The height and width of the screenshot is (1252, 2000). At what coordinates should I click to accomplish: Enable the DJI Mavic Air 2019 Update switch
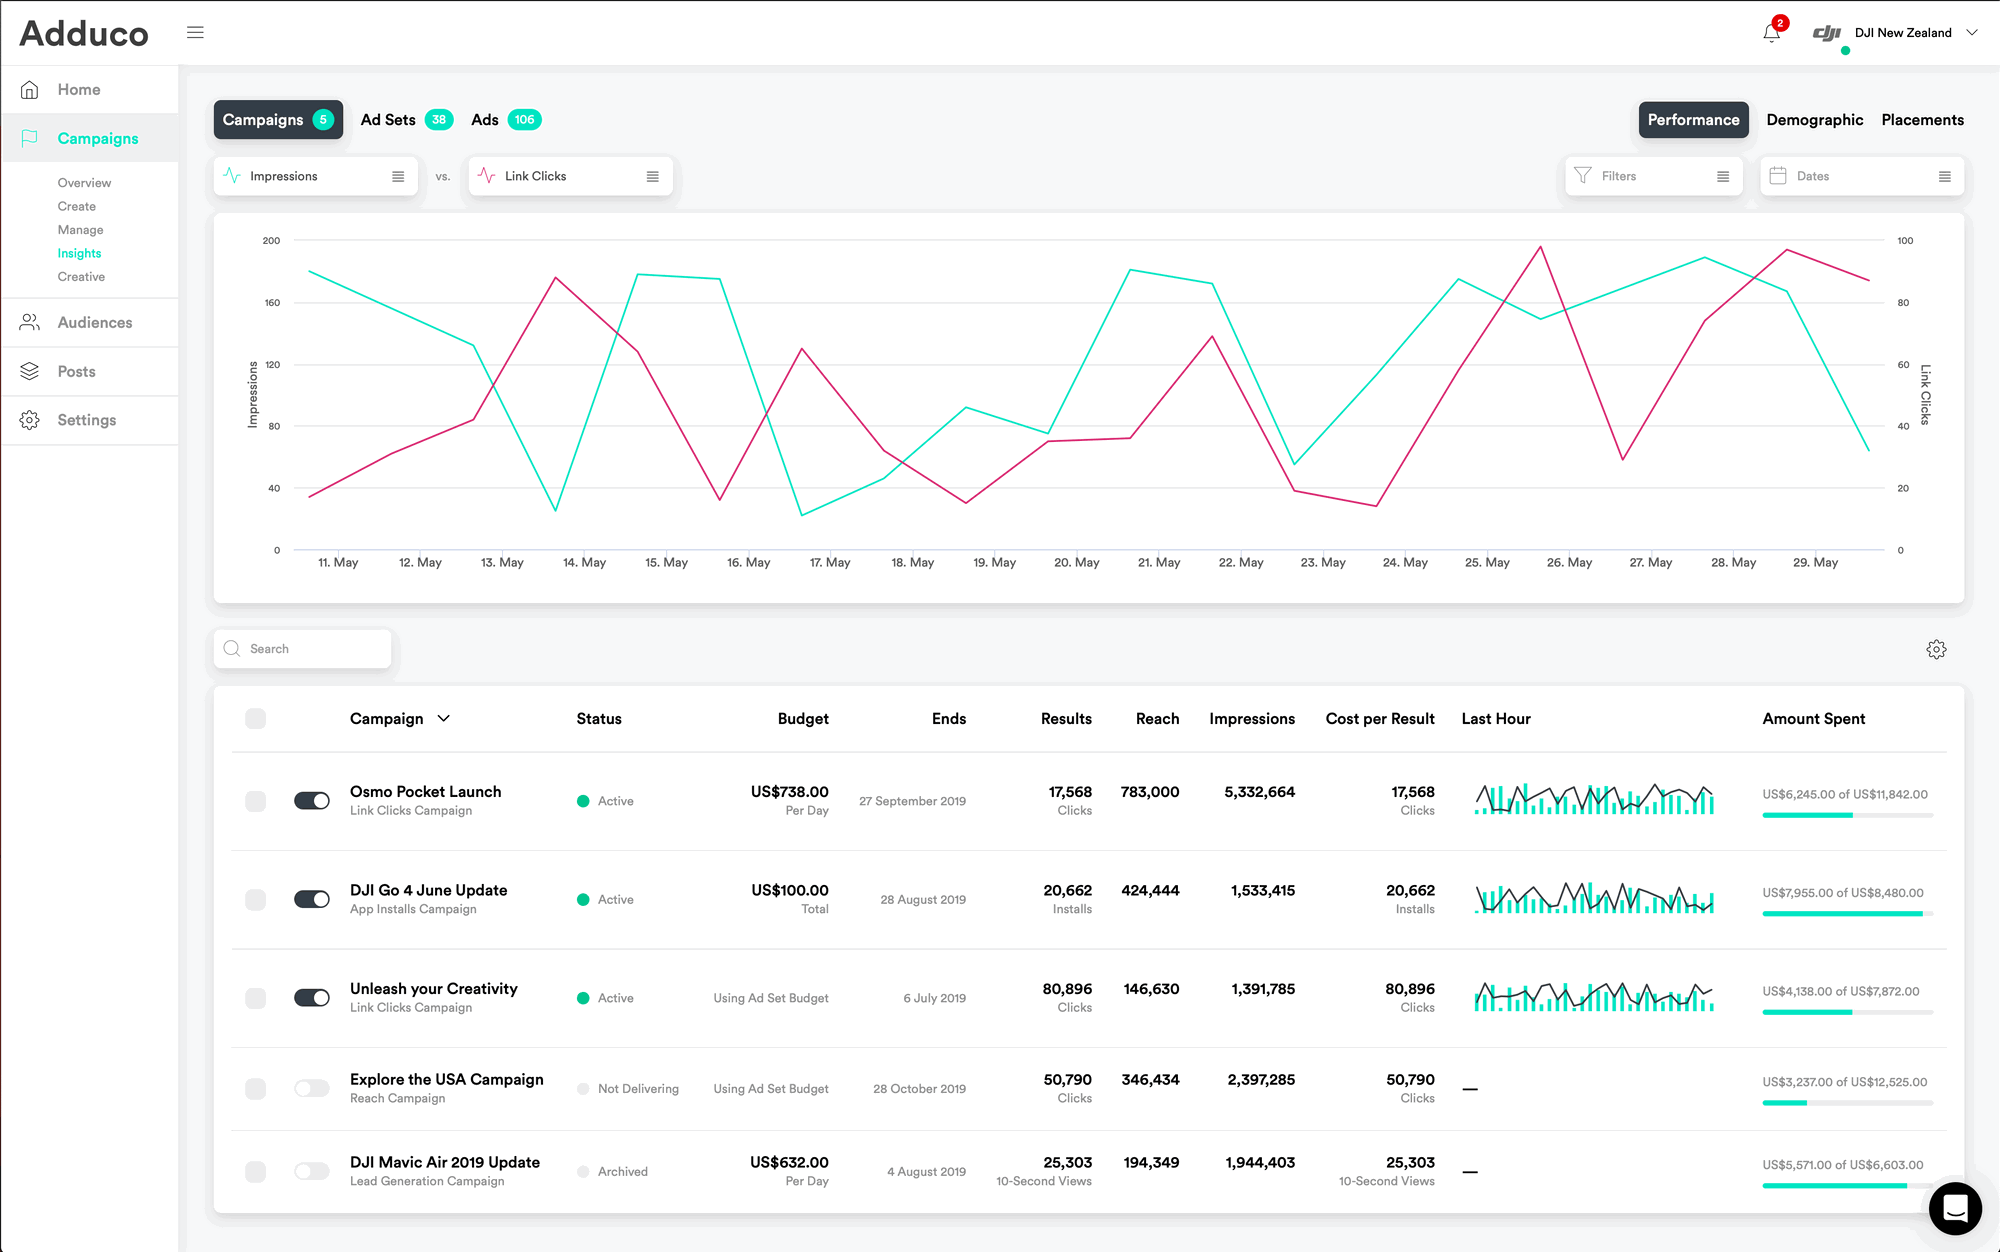pos(312,1171)
